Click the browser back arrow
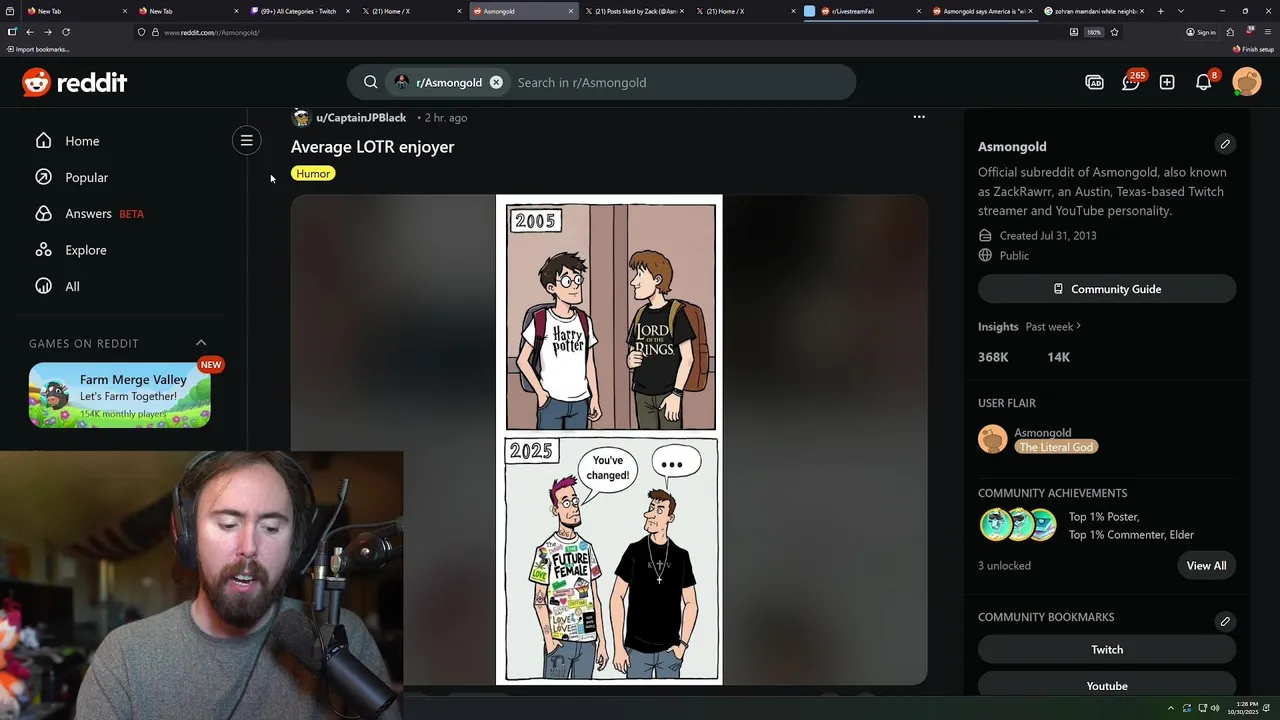The width and height of the screenshot is (1280, 720). 30,32
